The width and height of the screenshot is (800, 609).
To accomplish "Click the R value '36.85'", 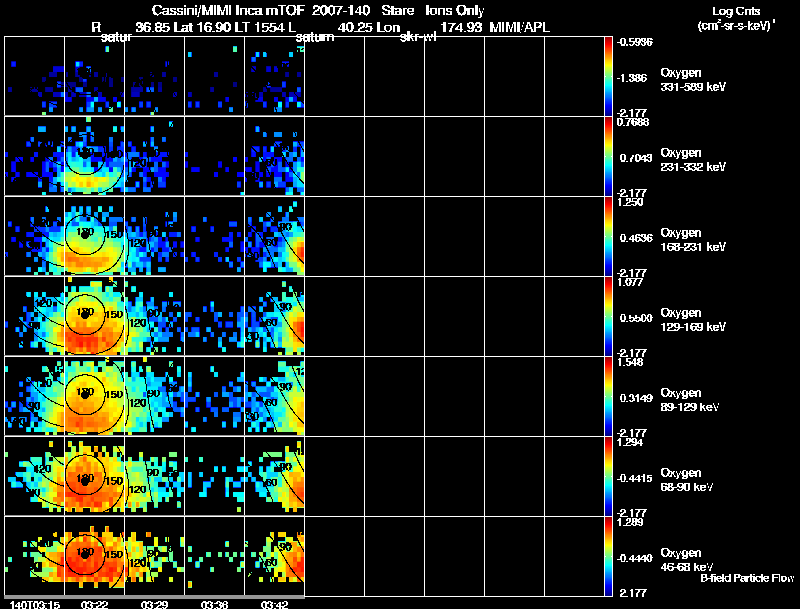I will [x=153, y=27].
